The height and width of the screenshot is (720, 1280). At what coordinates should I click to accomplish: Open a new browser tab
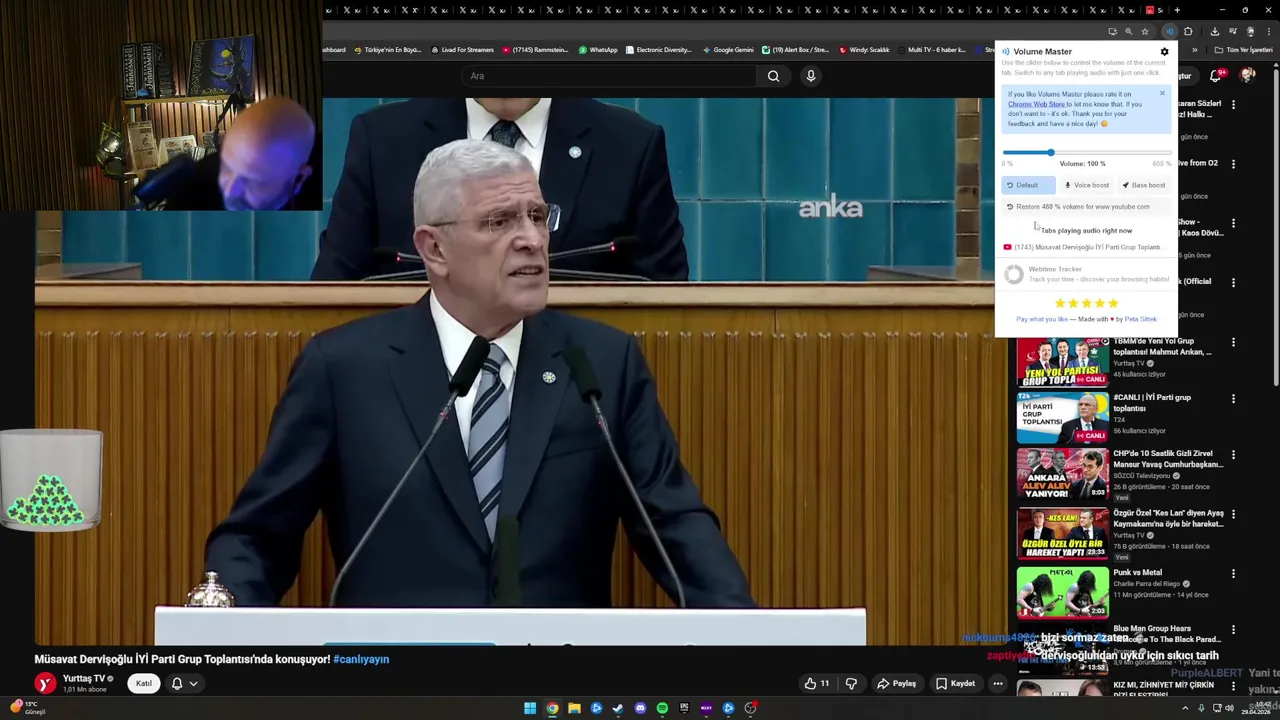click(1177, 10)
